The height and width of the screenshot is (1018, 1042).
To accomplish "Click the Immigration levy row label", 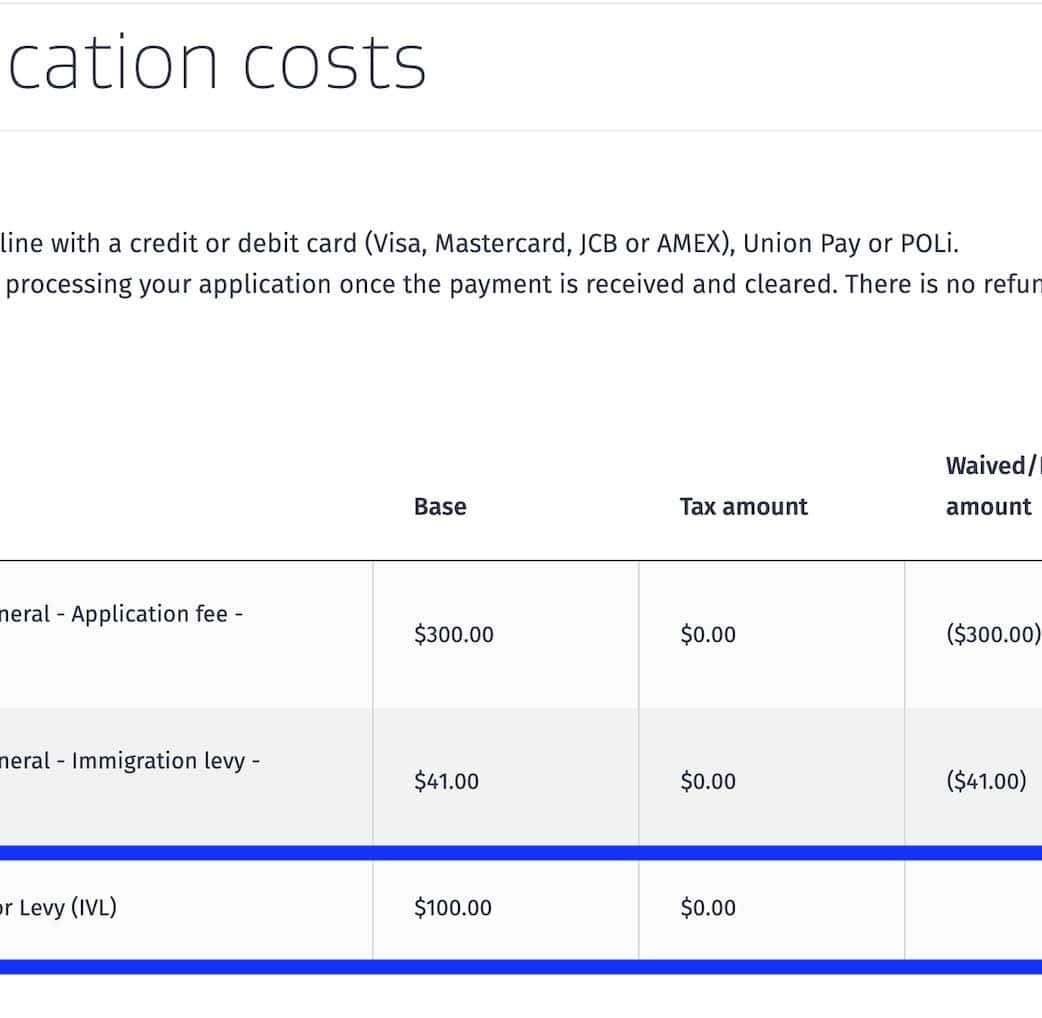I will [x=130, y=761].
